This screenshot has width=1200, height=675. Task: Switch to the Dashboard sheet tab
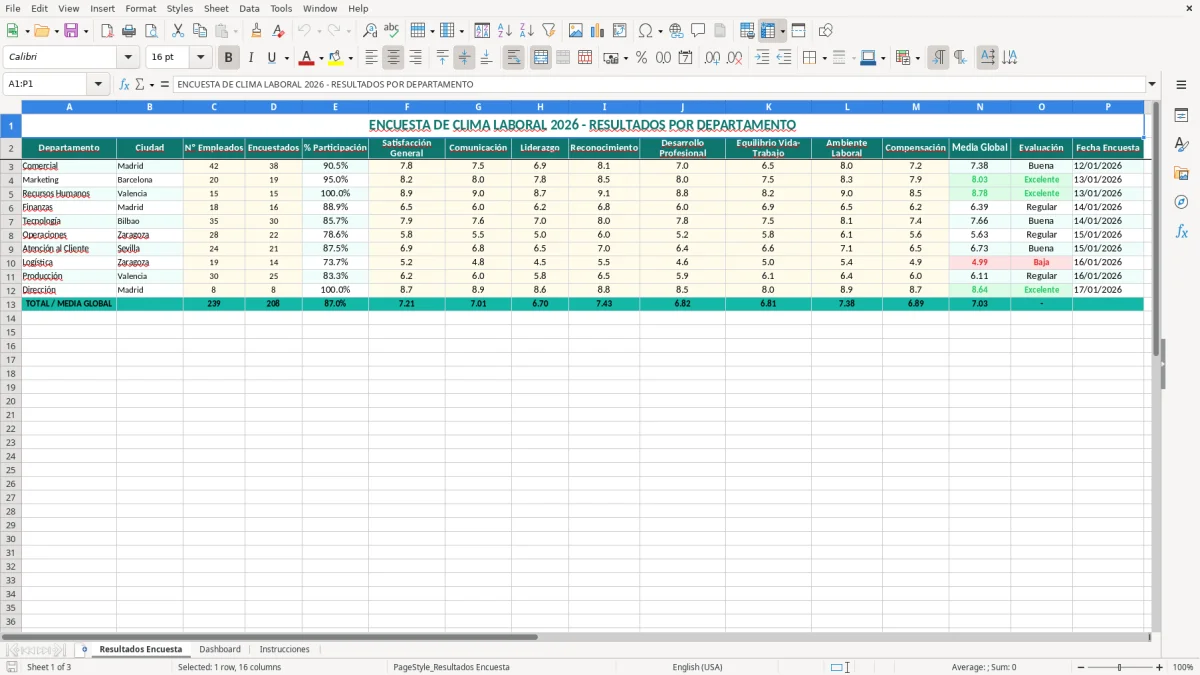(220, 649)
